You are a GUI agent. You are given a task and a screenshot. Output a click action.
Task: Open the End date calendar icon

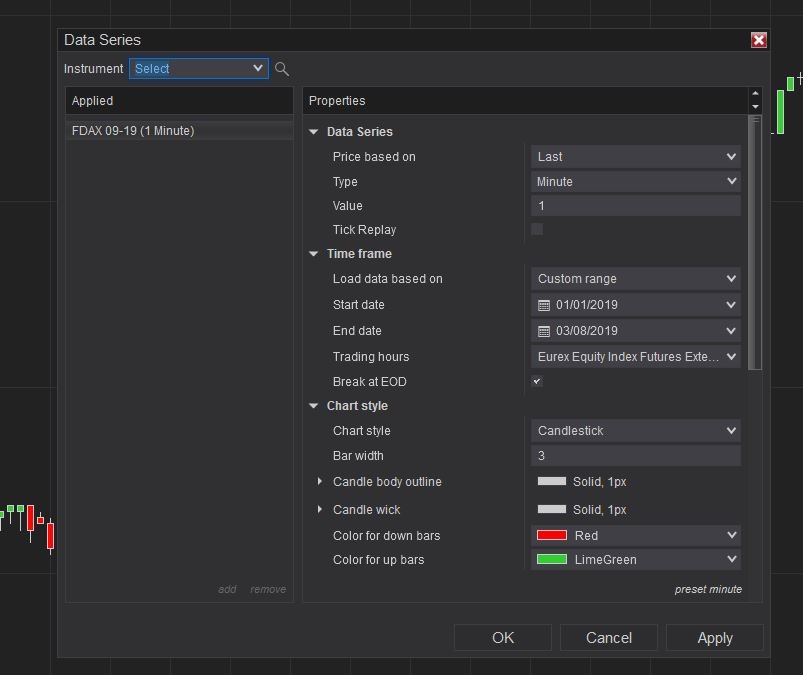tap(544, 331)
